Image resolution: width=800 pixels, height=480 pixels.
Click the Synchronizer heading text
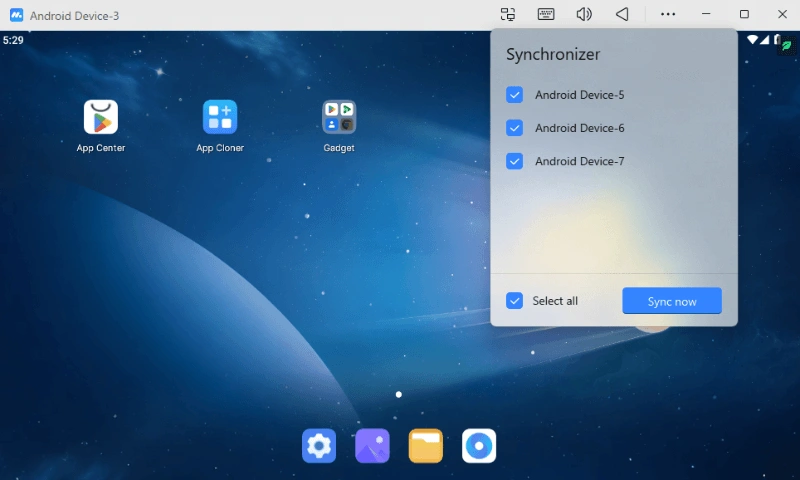(x=553, y=55)
